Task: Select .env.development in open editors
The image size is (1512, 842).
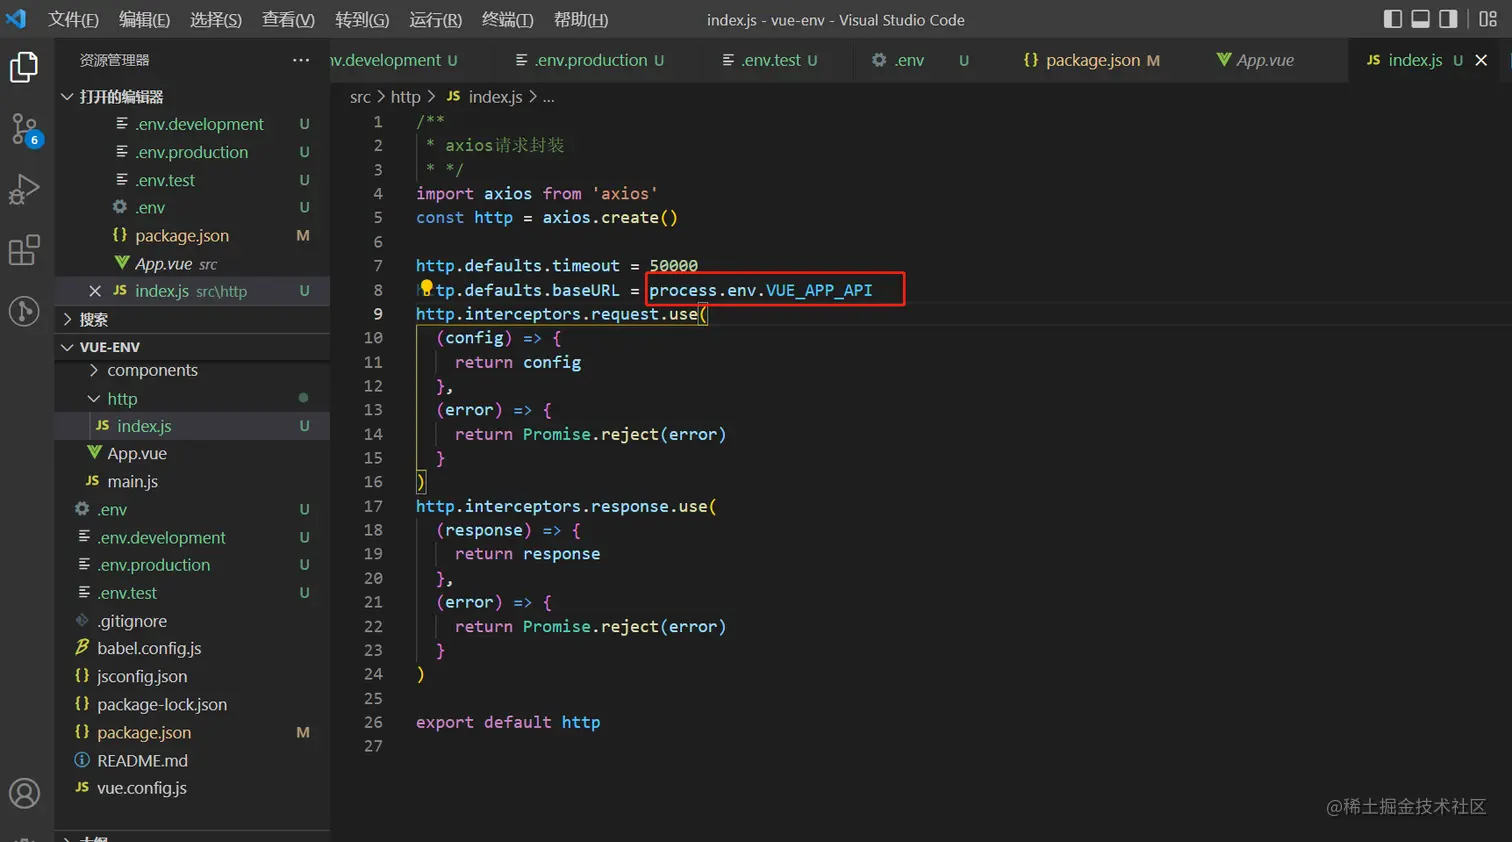Action: coord(192,124)
